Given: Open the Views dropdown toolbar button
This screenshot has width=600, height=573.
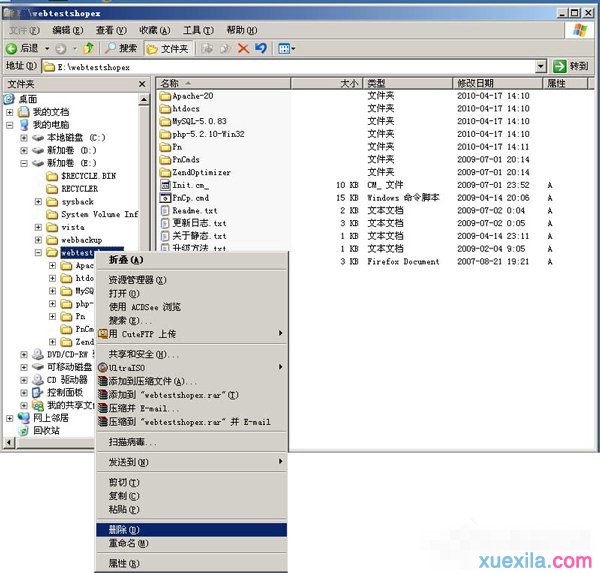Looking at the screenshot, I should pos(286,49).
